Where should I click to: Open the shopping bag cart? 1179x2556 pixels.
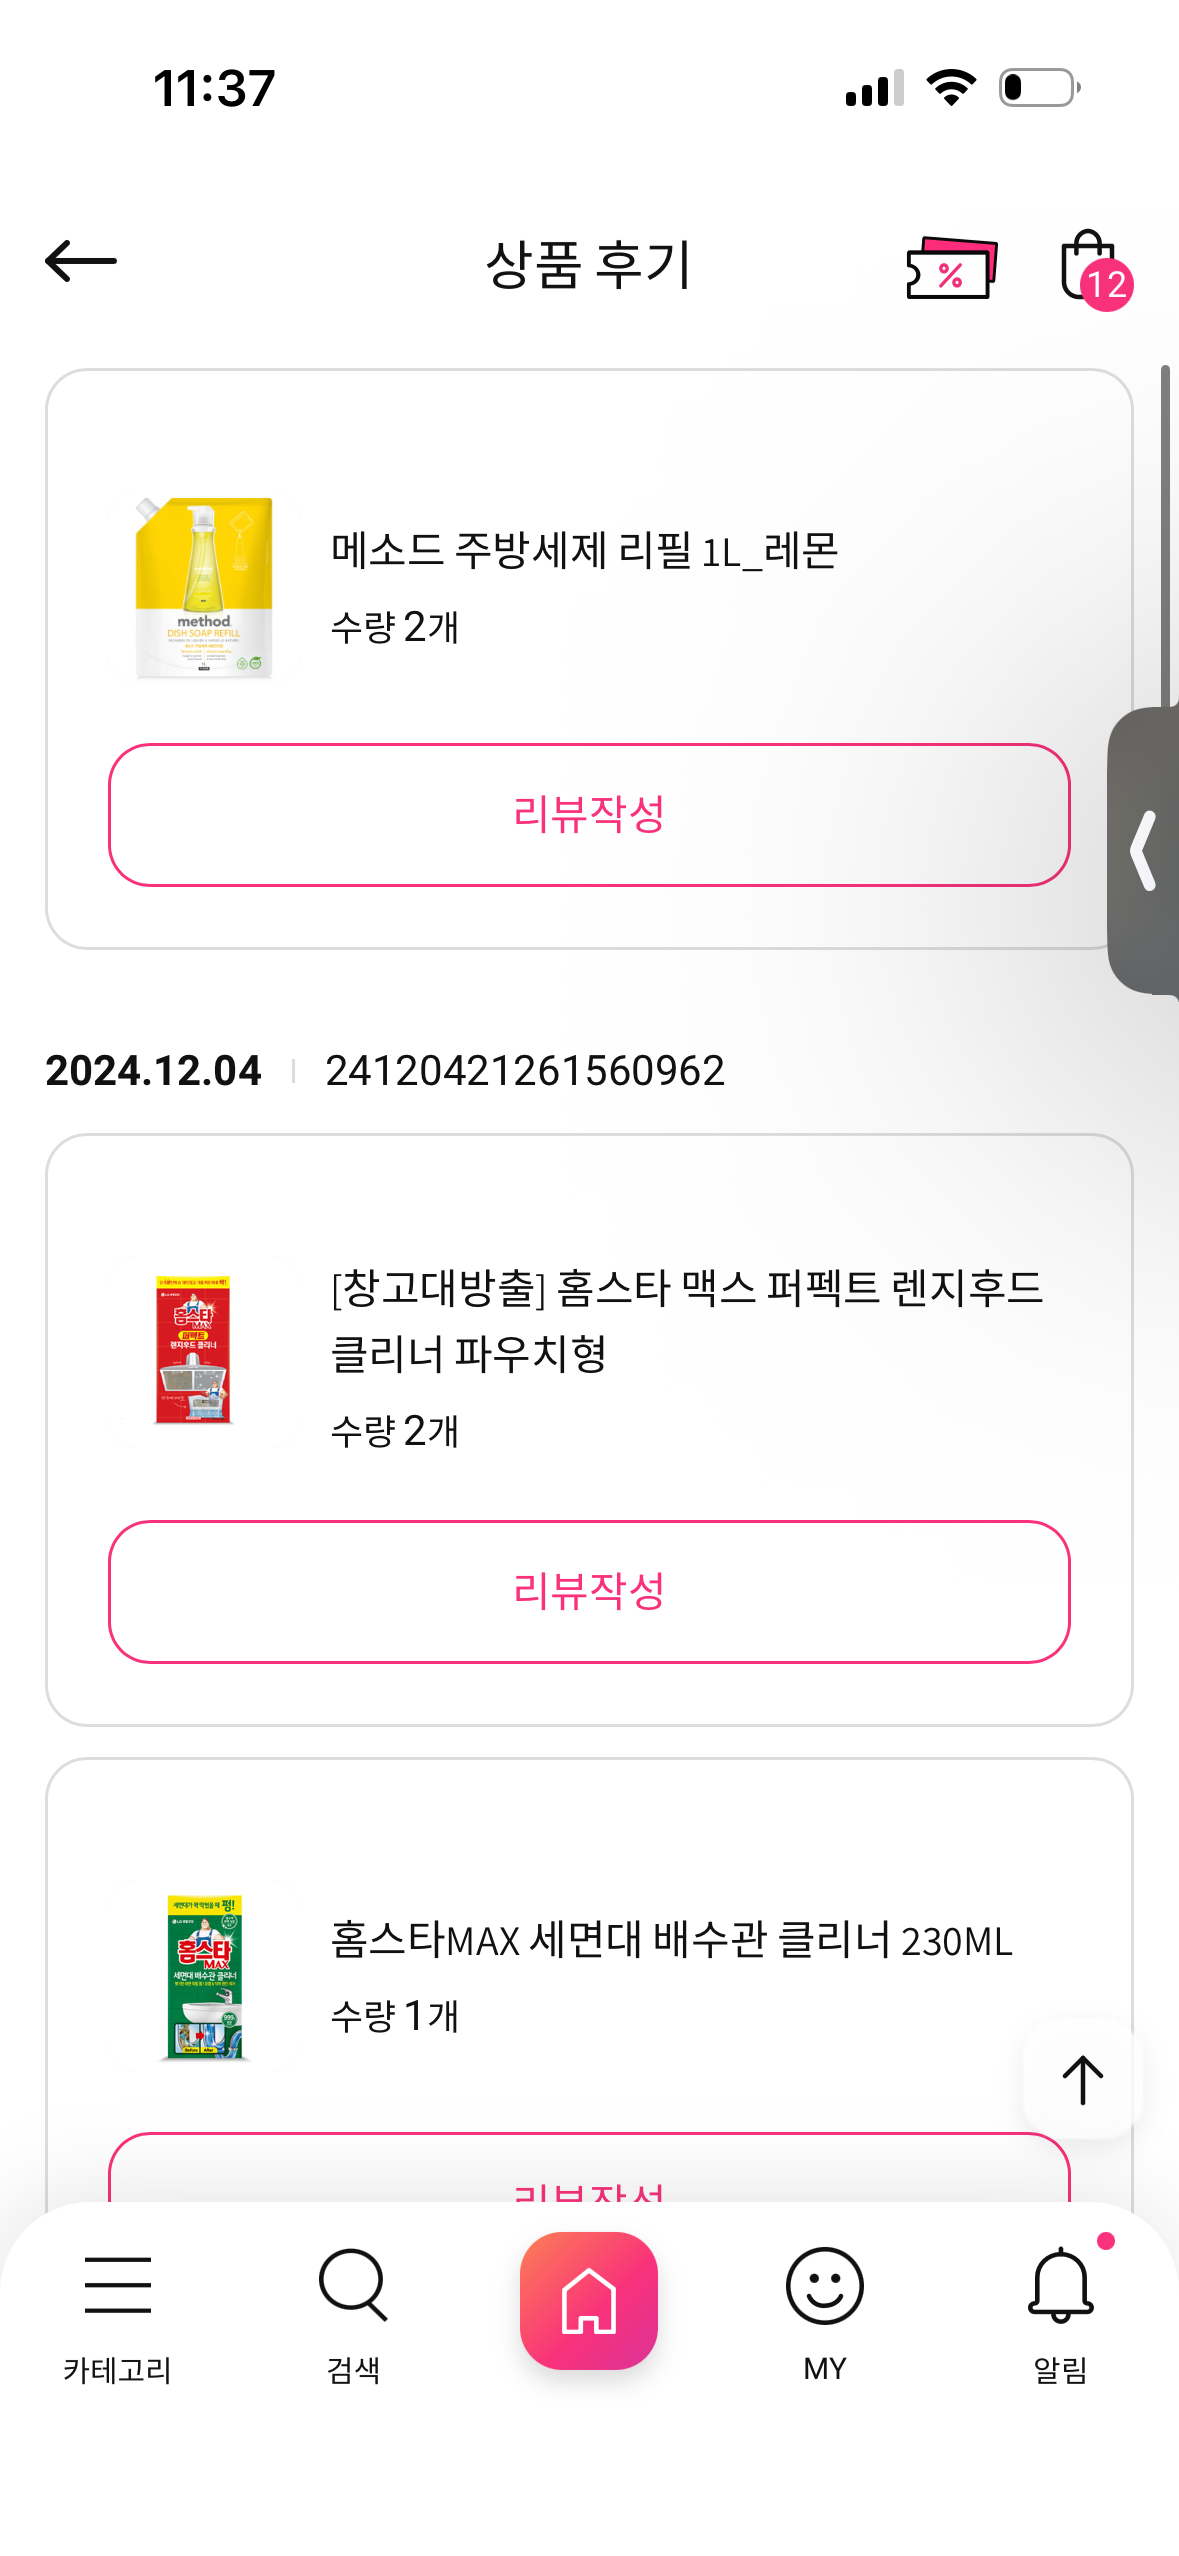point(1092,267)
